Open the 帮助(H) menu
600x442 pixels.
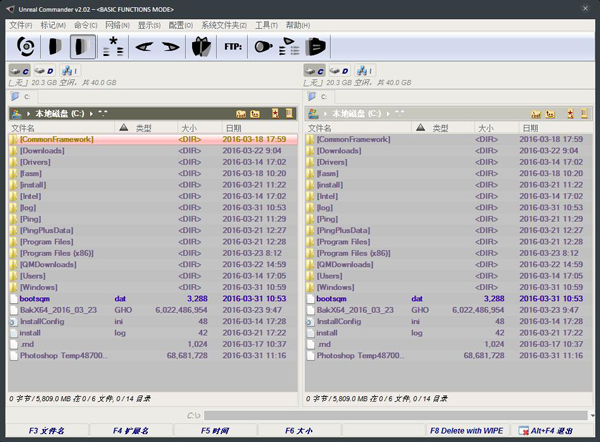click(298, 25)
